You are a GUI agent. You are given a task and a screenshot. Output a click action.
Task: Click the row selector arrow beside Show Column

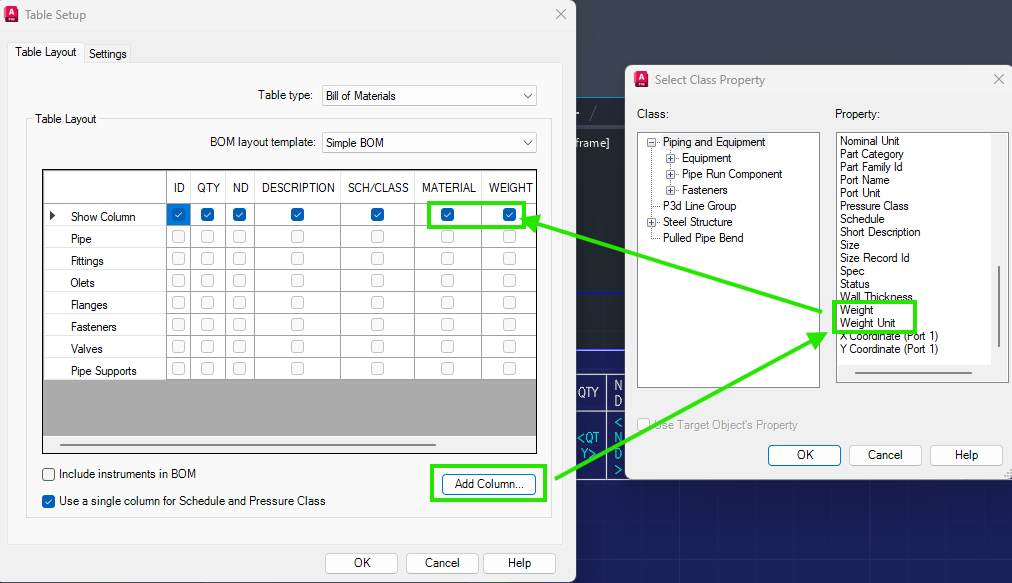point(52,216)
